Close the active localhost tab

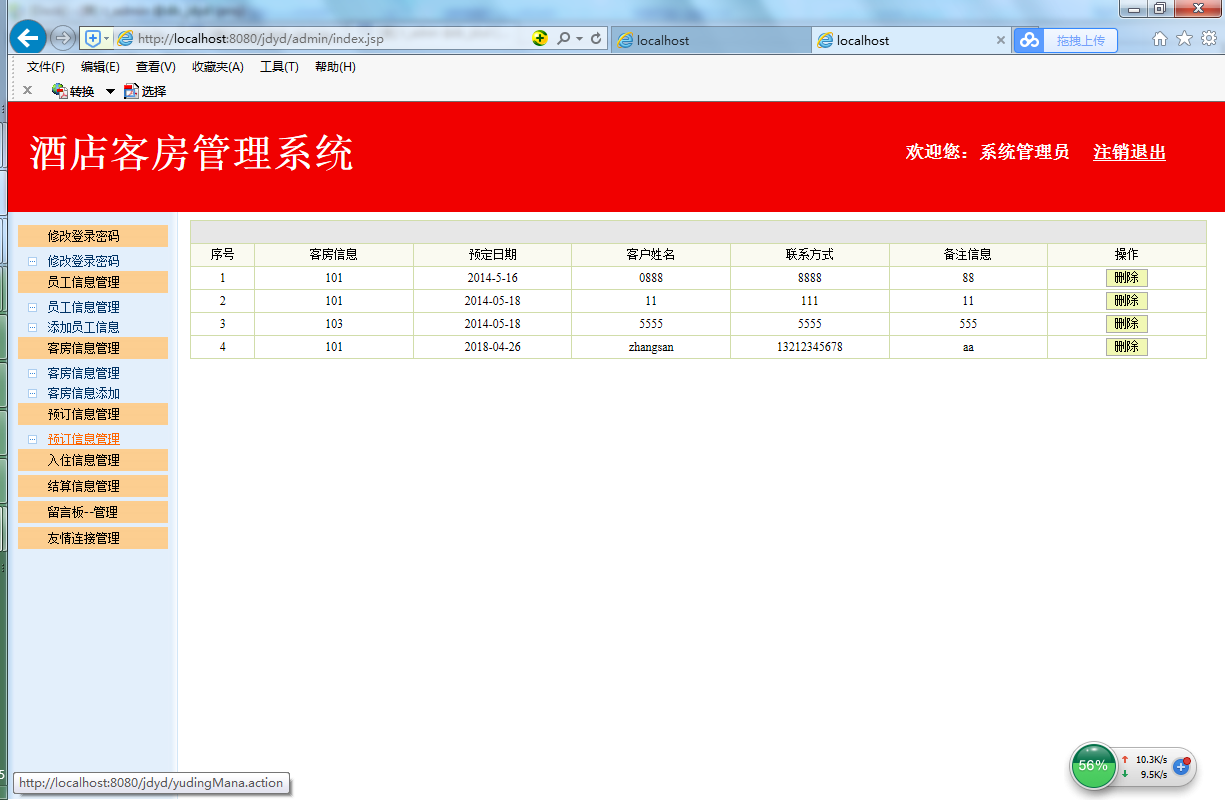1000,40
